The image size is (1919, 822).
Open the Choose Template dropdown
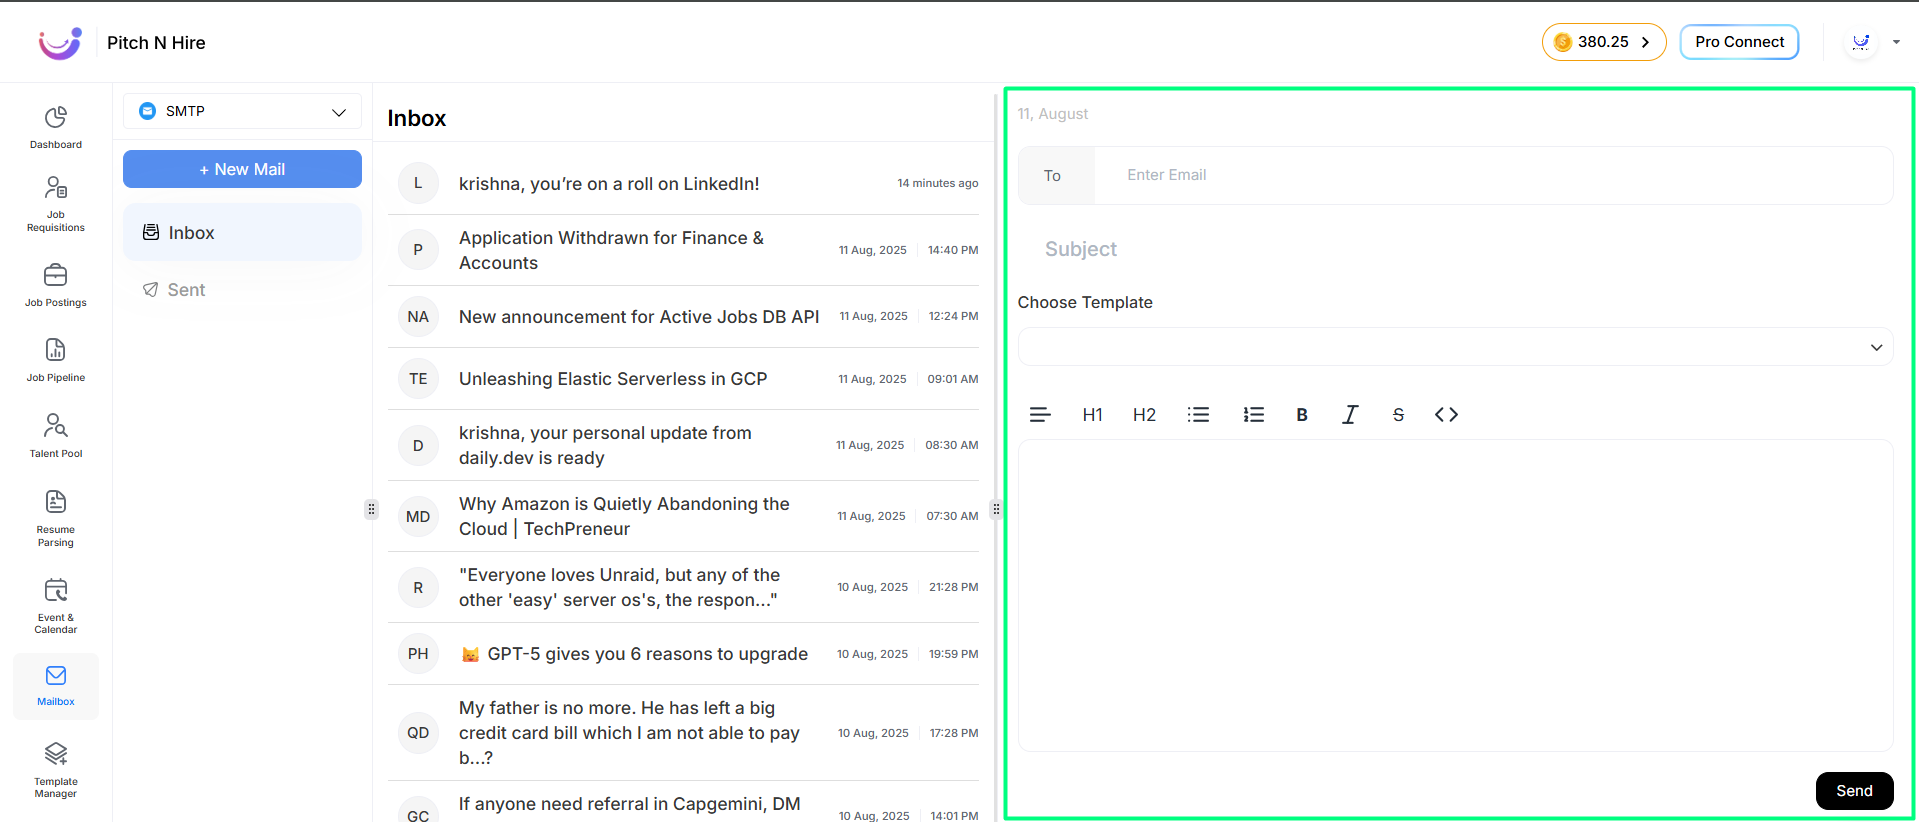[1455, 347]
